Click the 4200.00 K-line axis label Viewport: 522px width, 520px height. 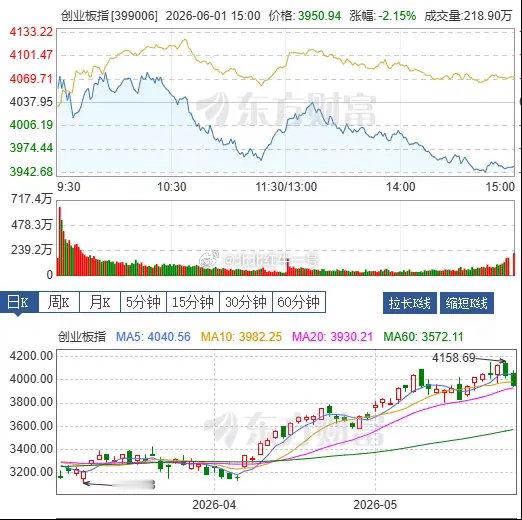click(31, 356)
